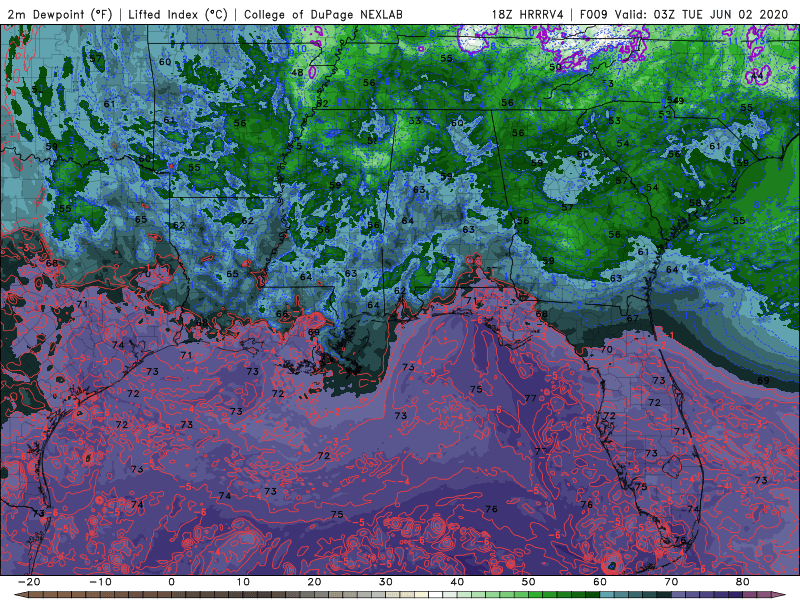
Task: Click the "F009" forecast hour text
Action: tap(594, 14)
